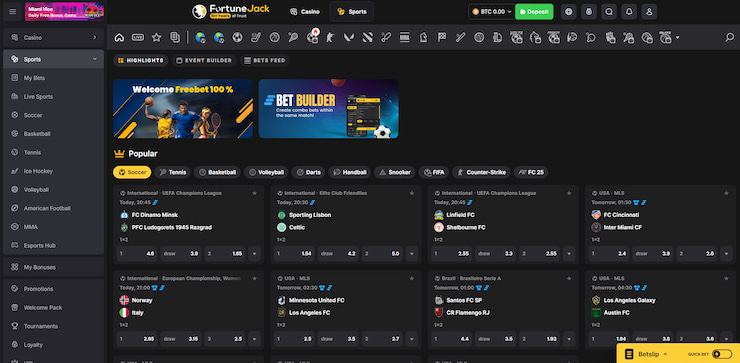Screen dimensions: 740x363
Task: Open My Bets in the sidebar
Action: 53,78
